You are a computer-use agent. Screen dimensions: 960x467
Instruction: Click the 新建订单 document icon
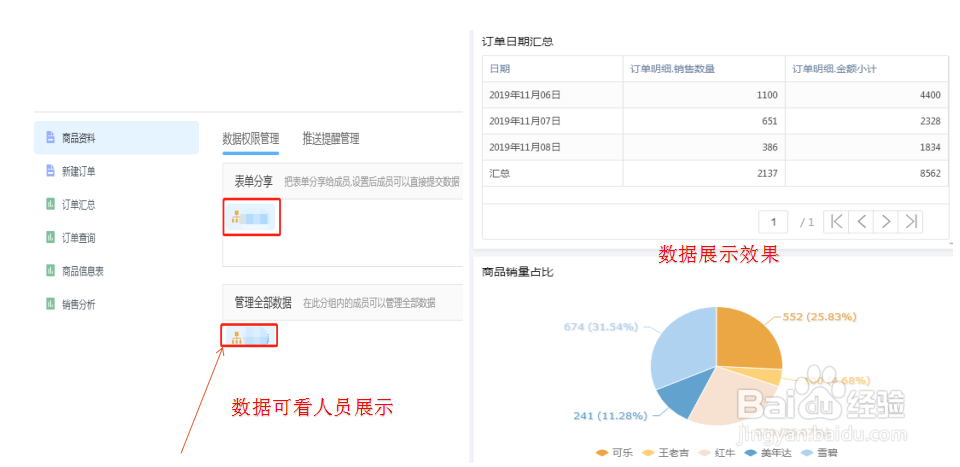point(51,171)
